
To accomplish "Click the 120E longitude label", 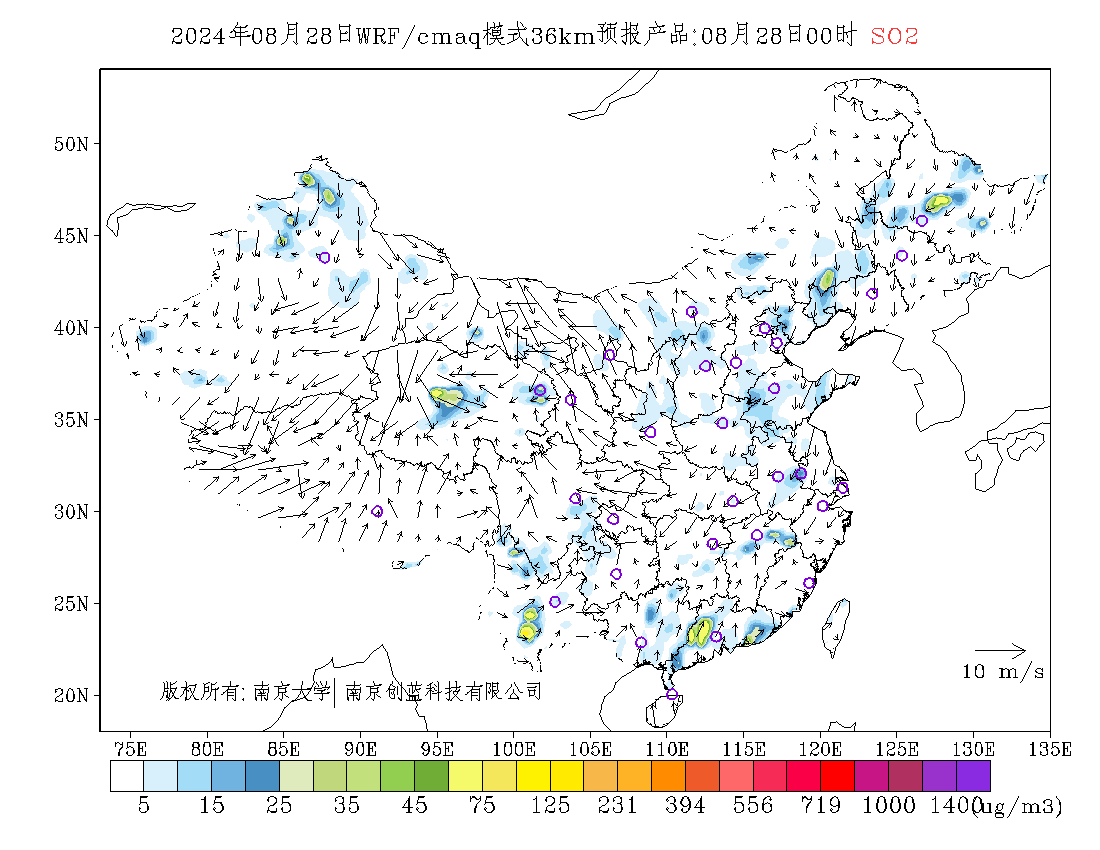I will (820, 749).
